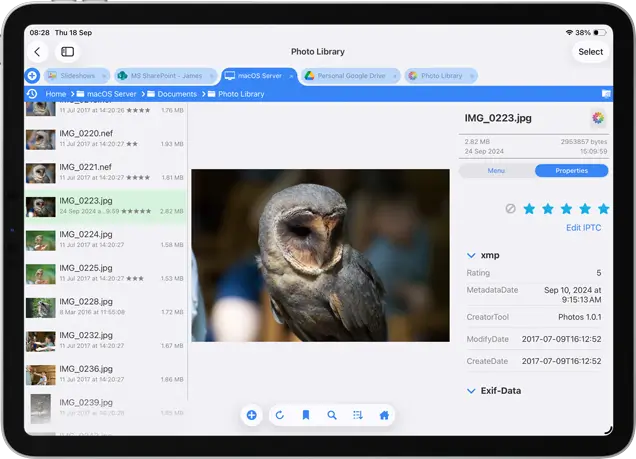
Task: Expand the Exif-Data section
Action: tap(472, 390)
